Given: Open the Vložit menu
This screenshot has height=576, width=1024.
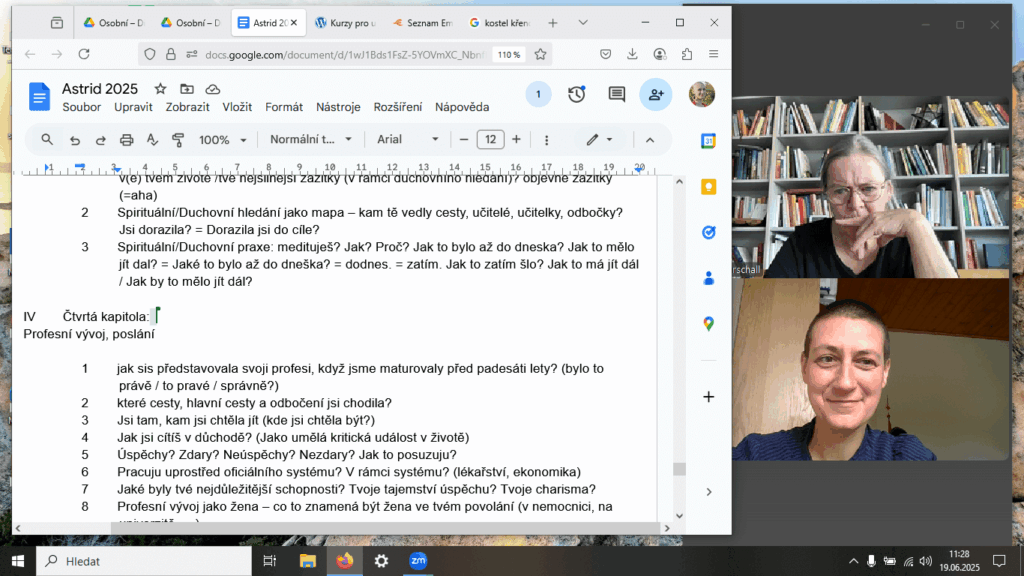Looking at the screenshot, I should [x=237, y=107].
